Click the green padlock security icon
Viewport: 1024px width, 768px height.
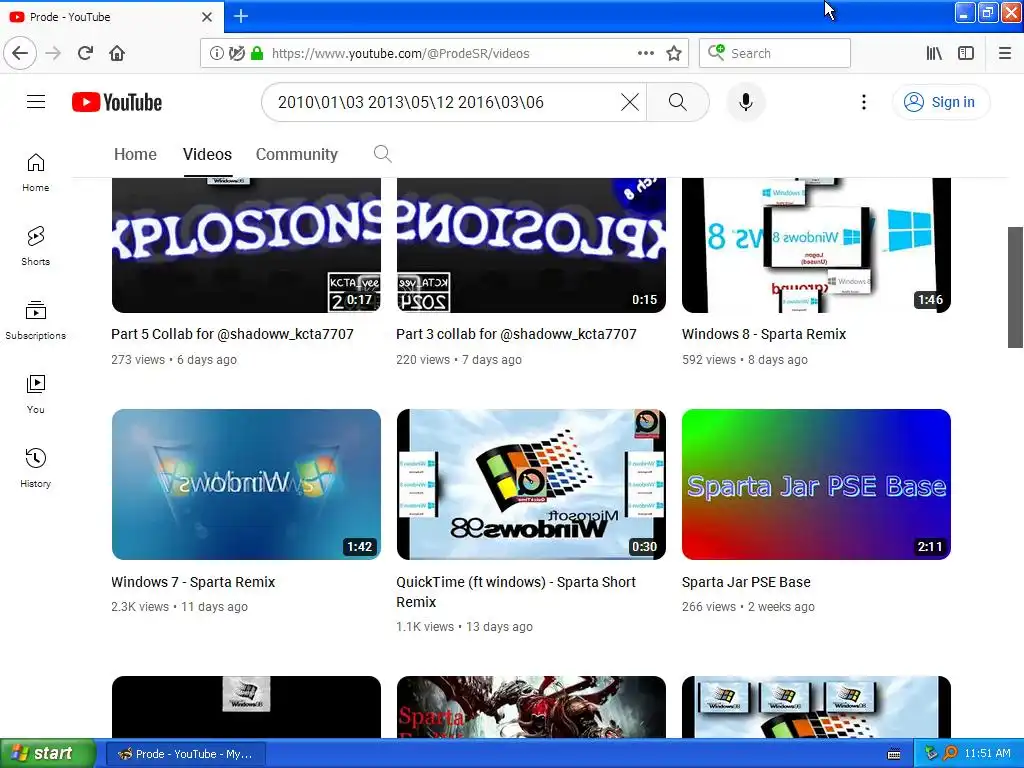click(x=257, y=53)
